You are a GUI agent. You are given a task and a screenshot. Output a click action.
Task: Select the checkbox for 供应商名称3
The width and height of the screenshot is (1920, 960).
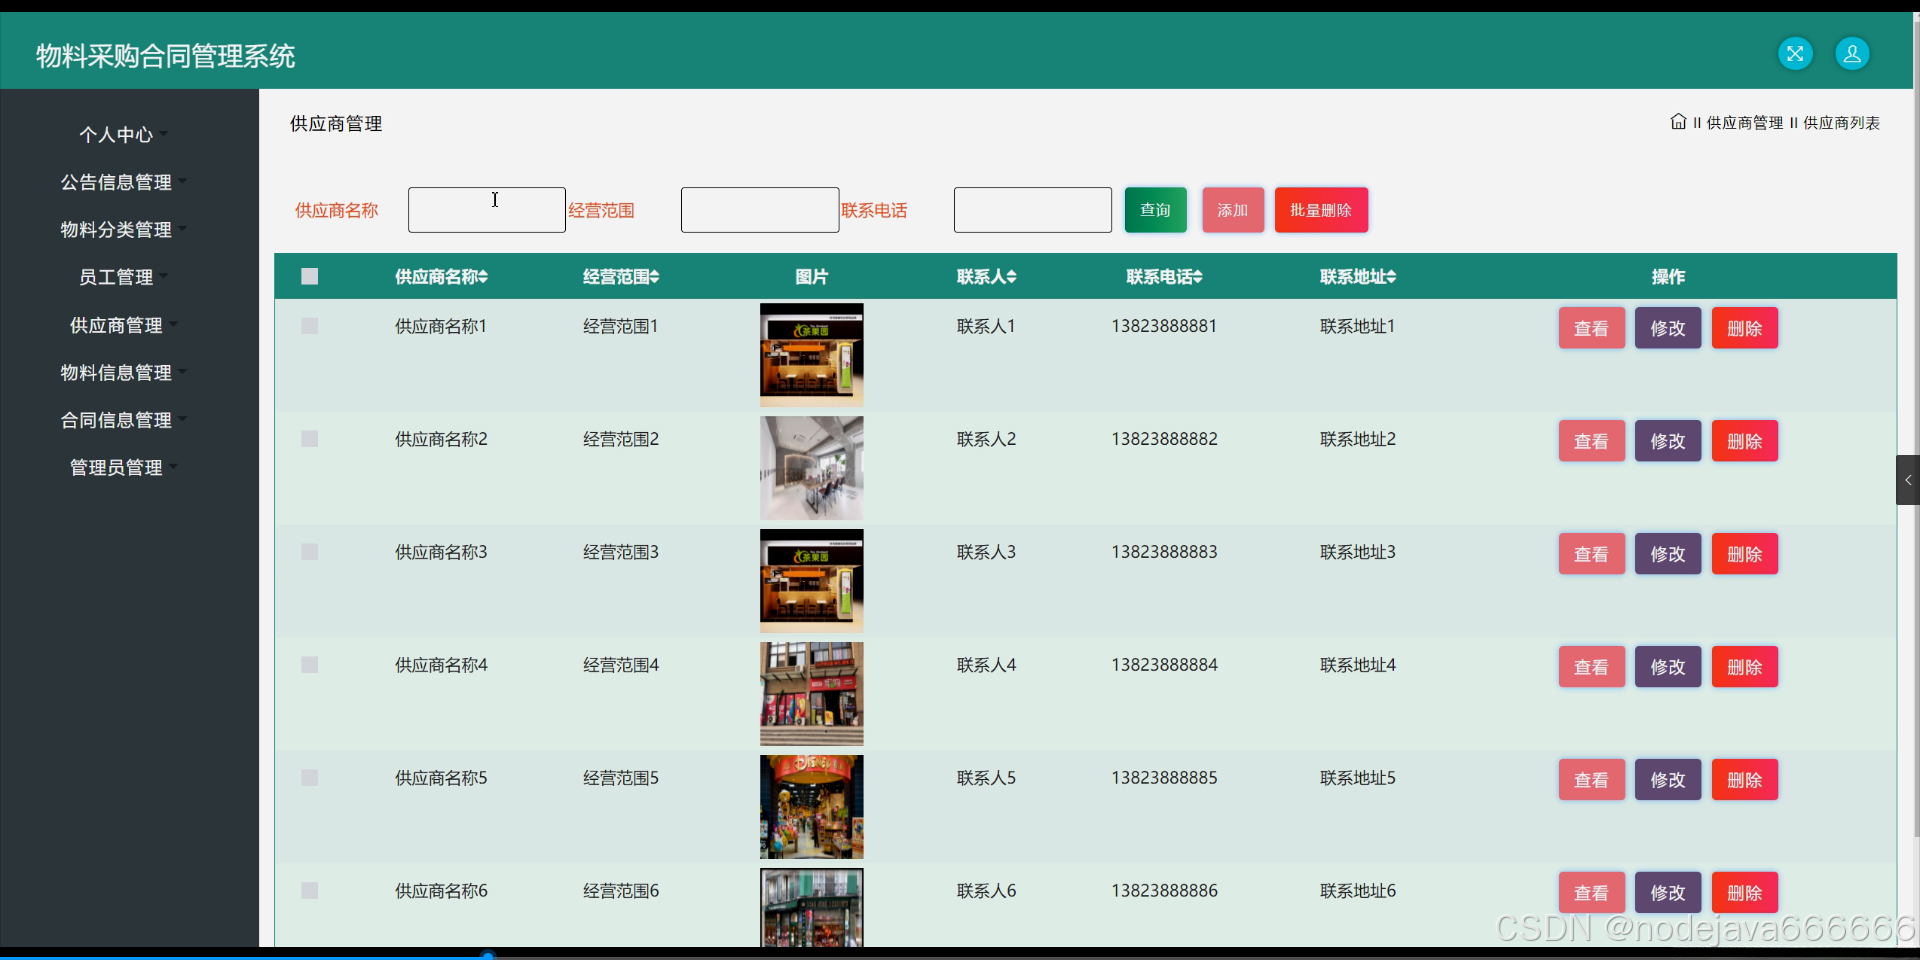[310, 552]
